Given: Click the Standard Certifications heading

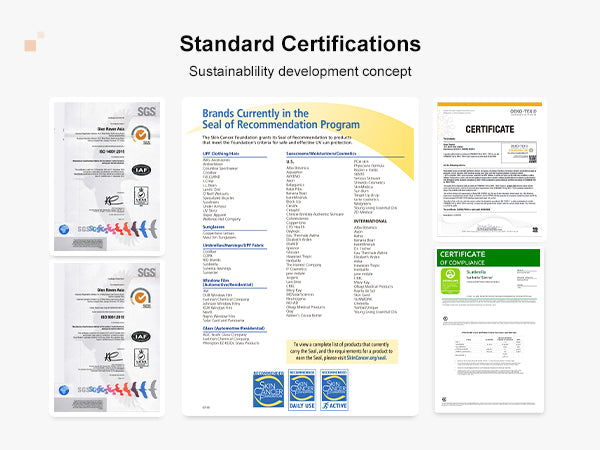Looking at the screenshot, I should pyautogui.click(x=300, y=44).
